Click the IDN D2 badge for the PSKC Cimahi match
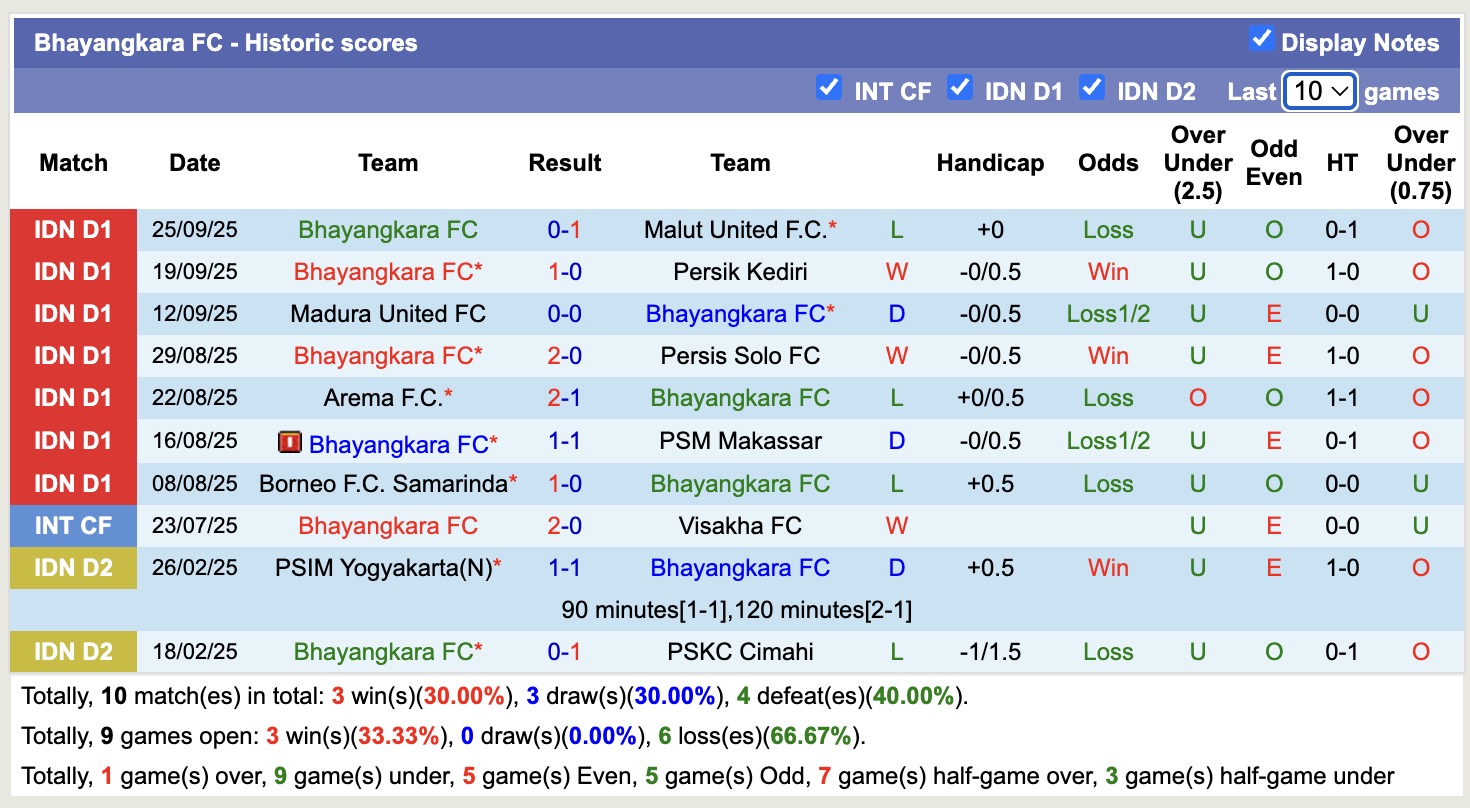 [x=73, y=652]
